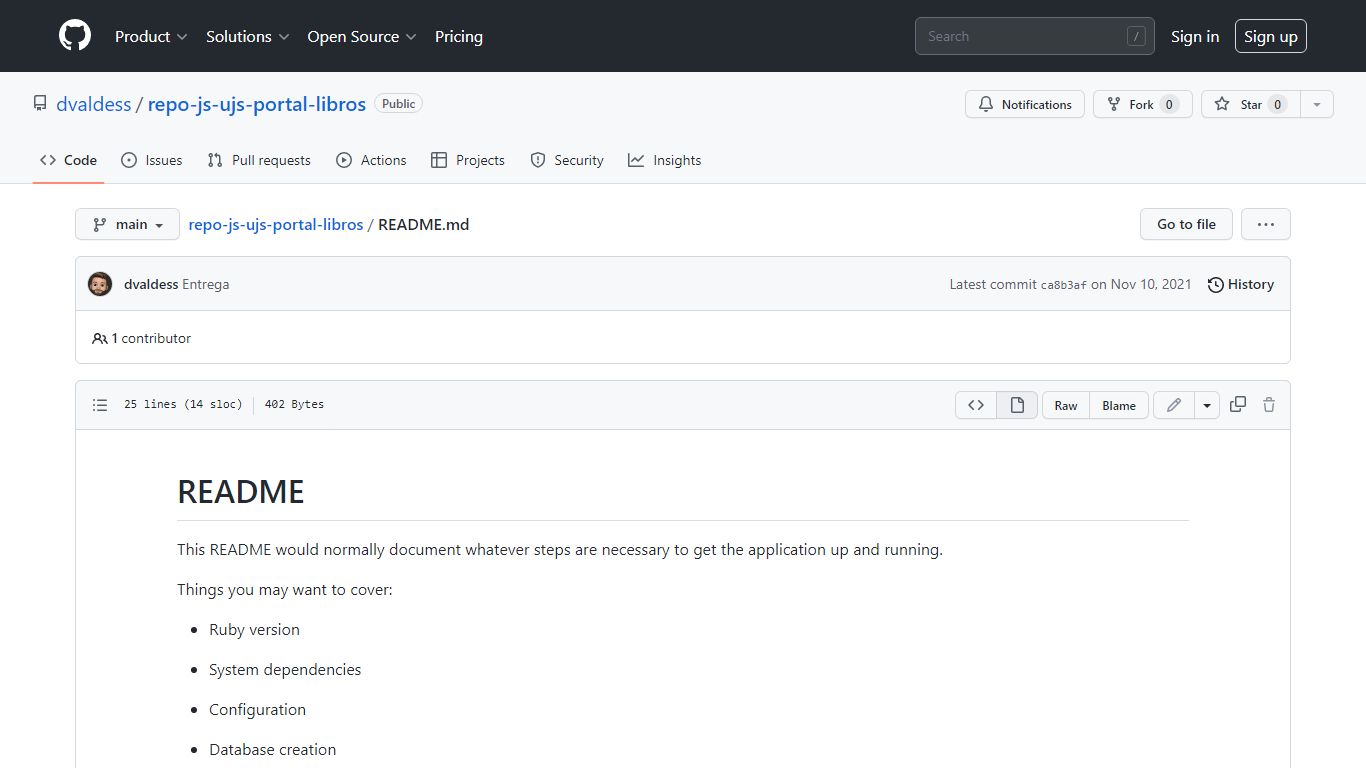Screen dimensions: 1366x768
Task: Open repo-js-ujs-portal-libros title link
Action: (257, 104)
